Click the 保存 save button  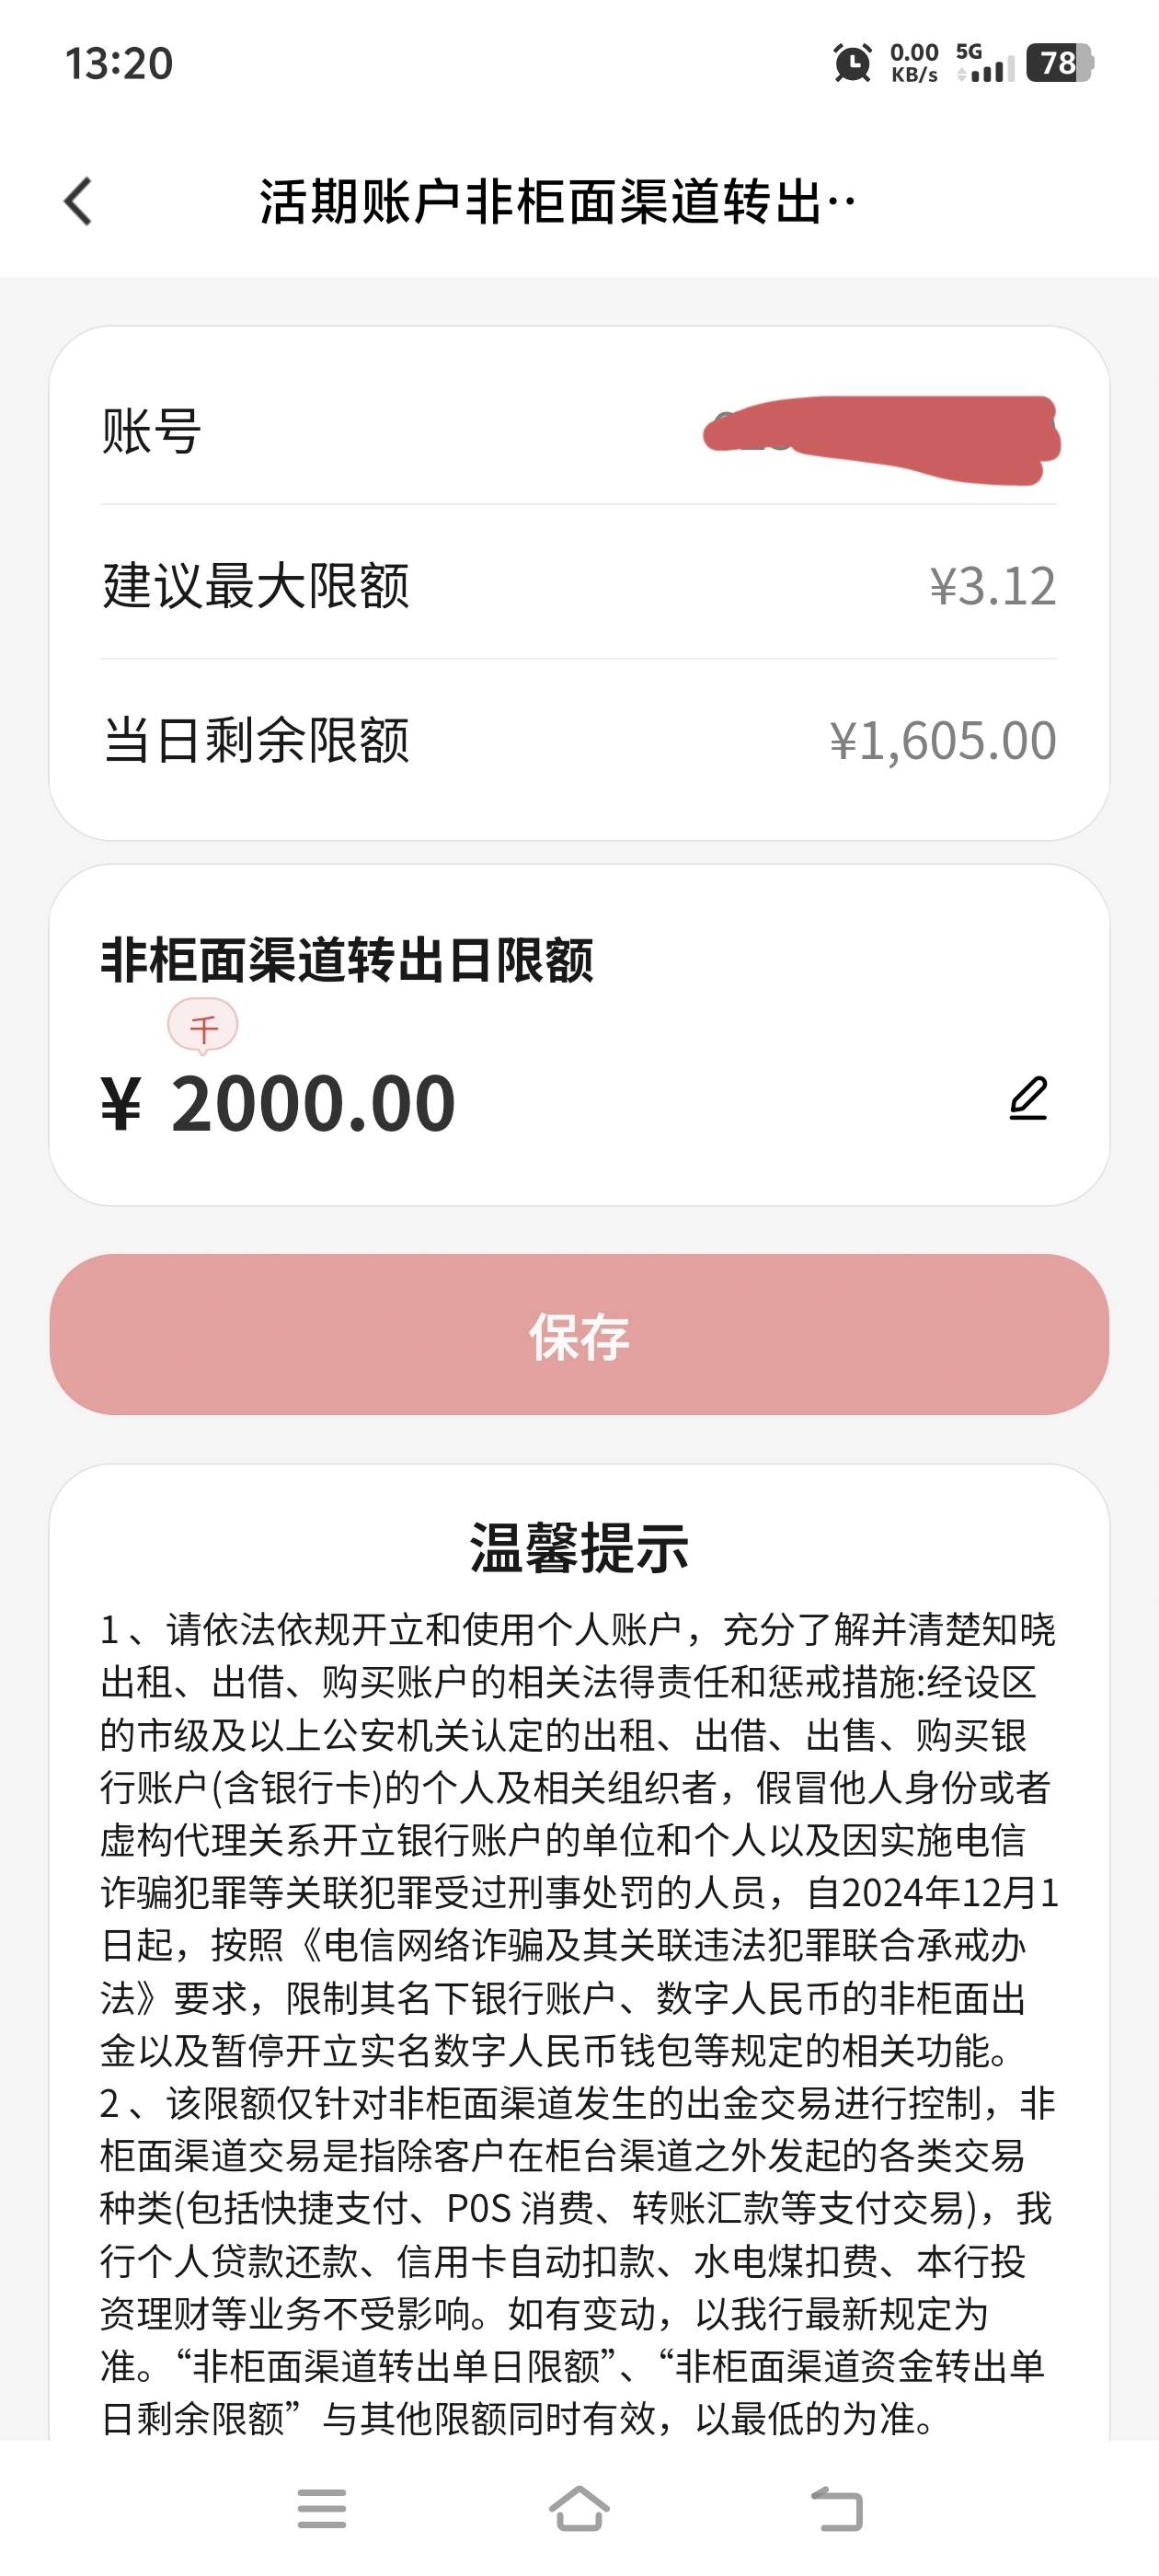click(579, 1335)
